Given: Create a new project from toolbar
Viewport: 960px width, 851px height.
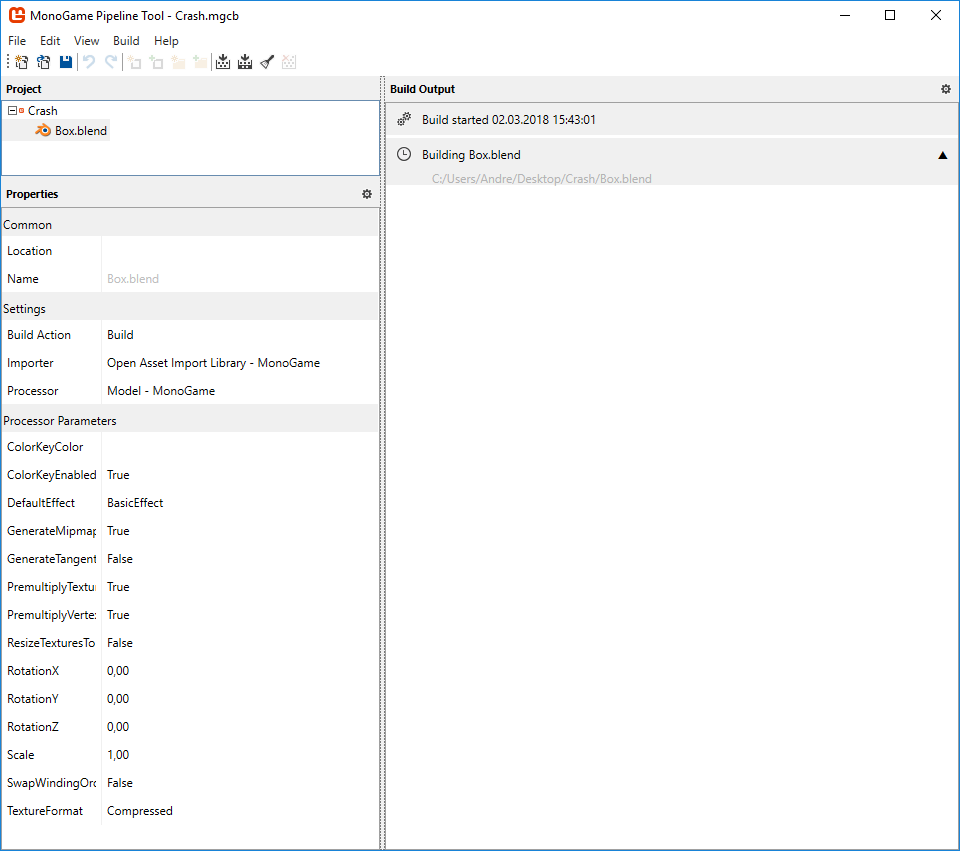Looking at the screenshot, I should click(20, 62).
